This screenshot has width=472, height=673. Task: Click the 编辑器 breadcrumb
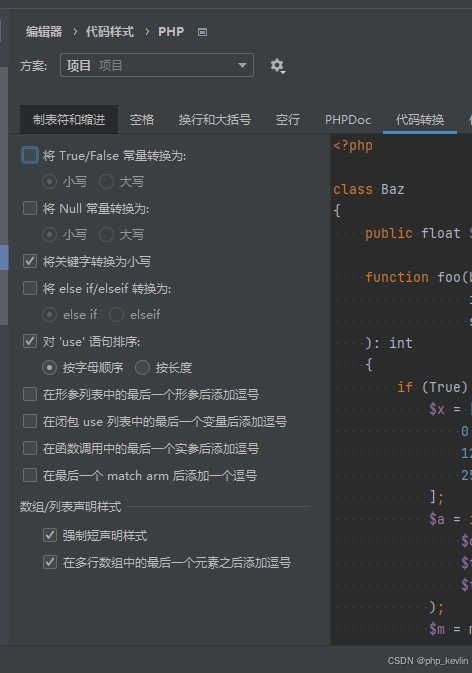[44, 32]
